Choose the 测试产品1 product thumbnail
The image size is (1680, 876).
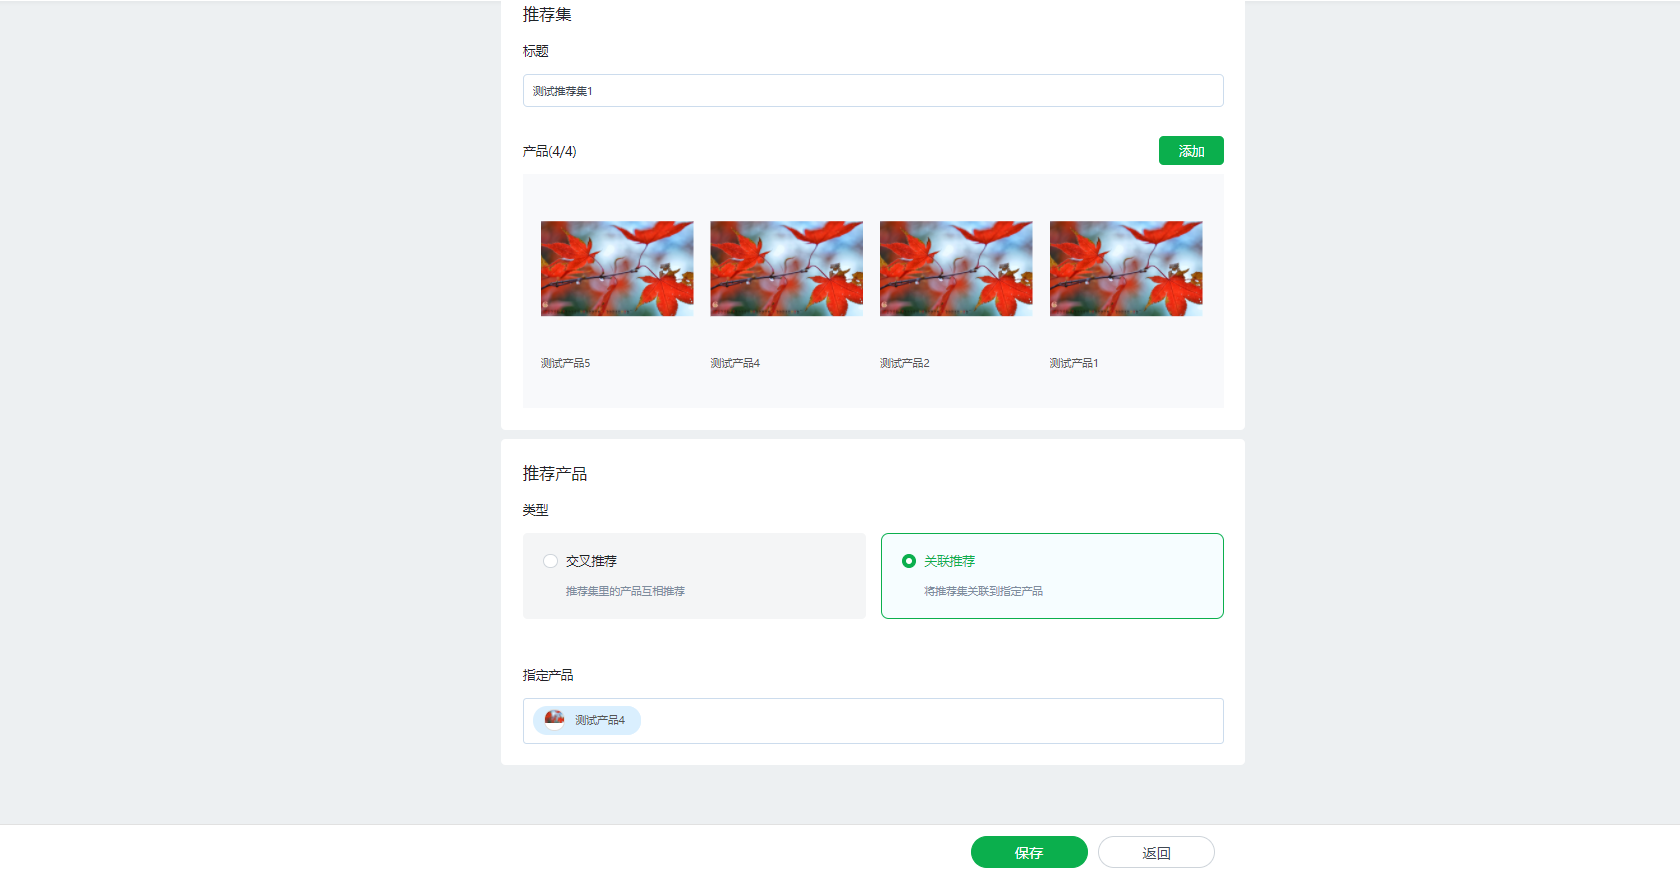[1126, 269]
